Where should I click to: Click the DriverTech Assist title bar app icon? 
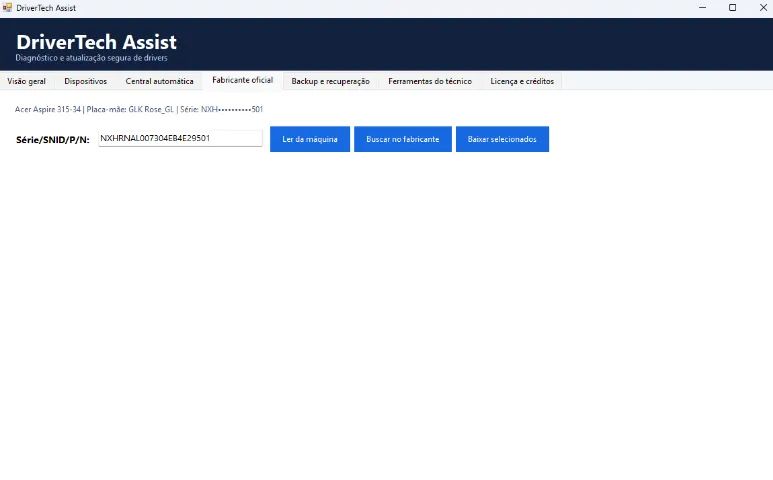tap(7, 7)
